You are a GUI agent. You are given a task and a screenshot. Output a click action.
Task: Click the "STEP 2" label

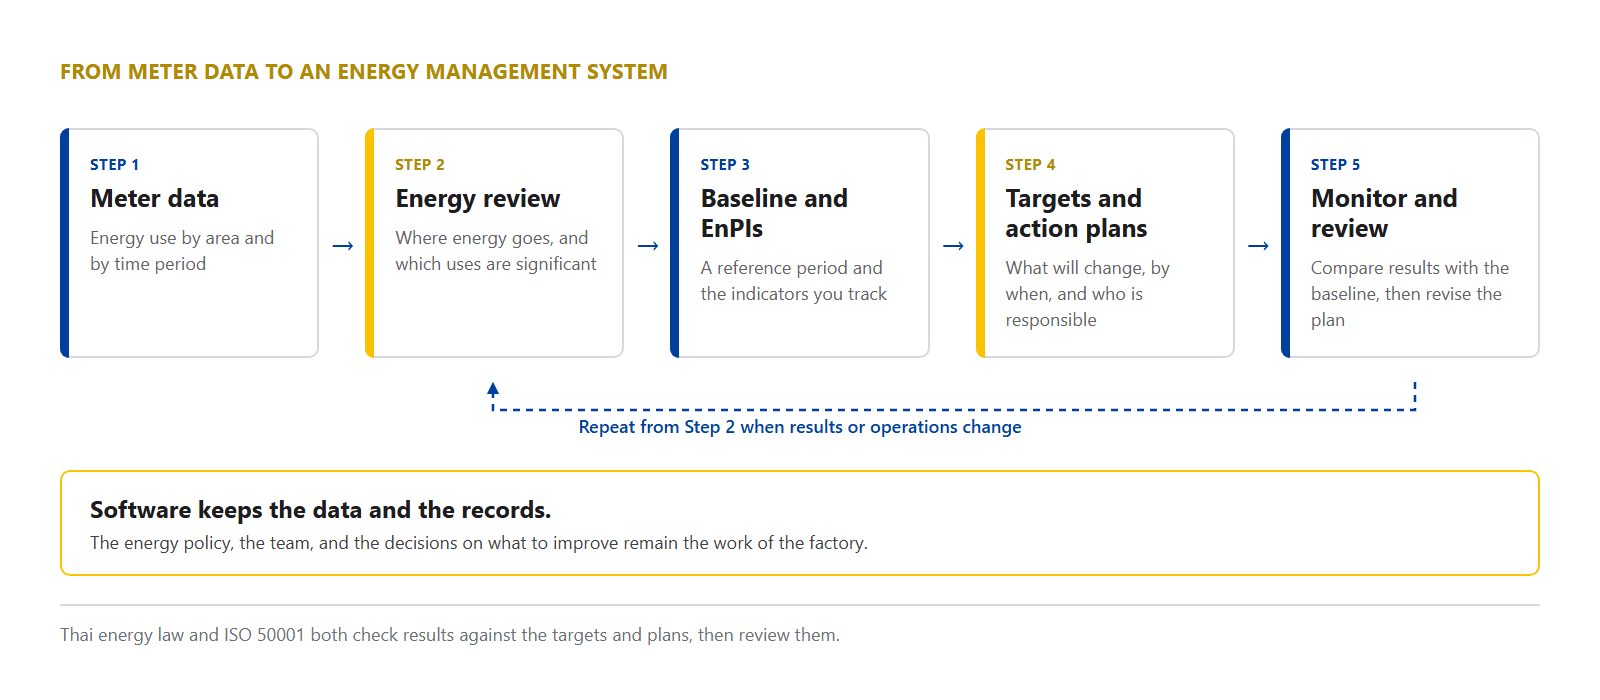click(x=420, y=165)
